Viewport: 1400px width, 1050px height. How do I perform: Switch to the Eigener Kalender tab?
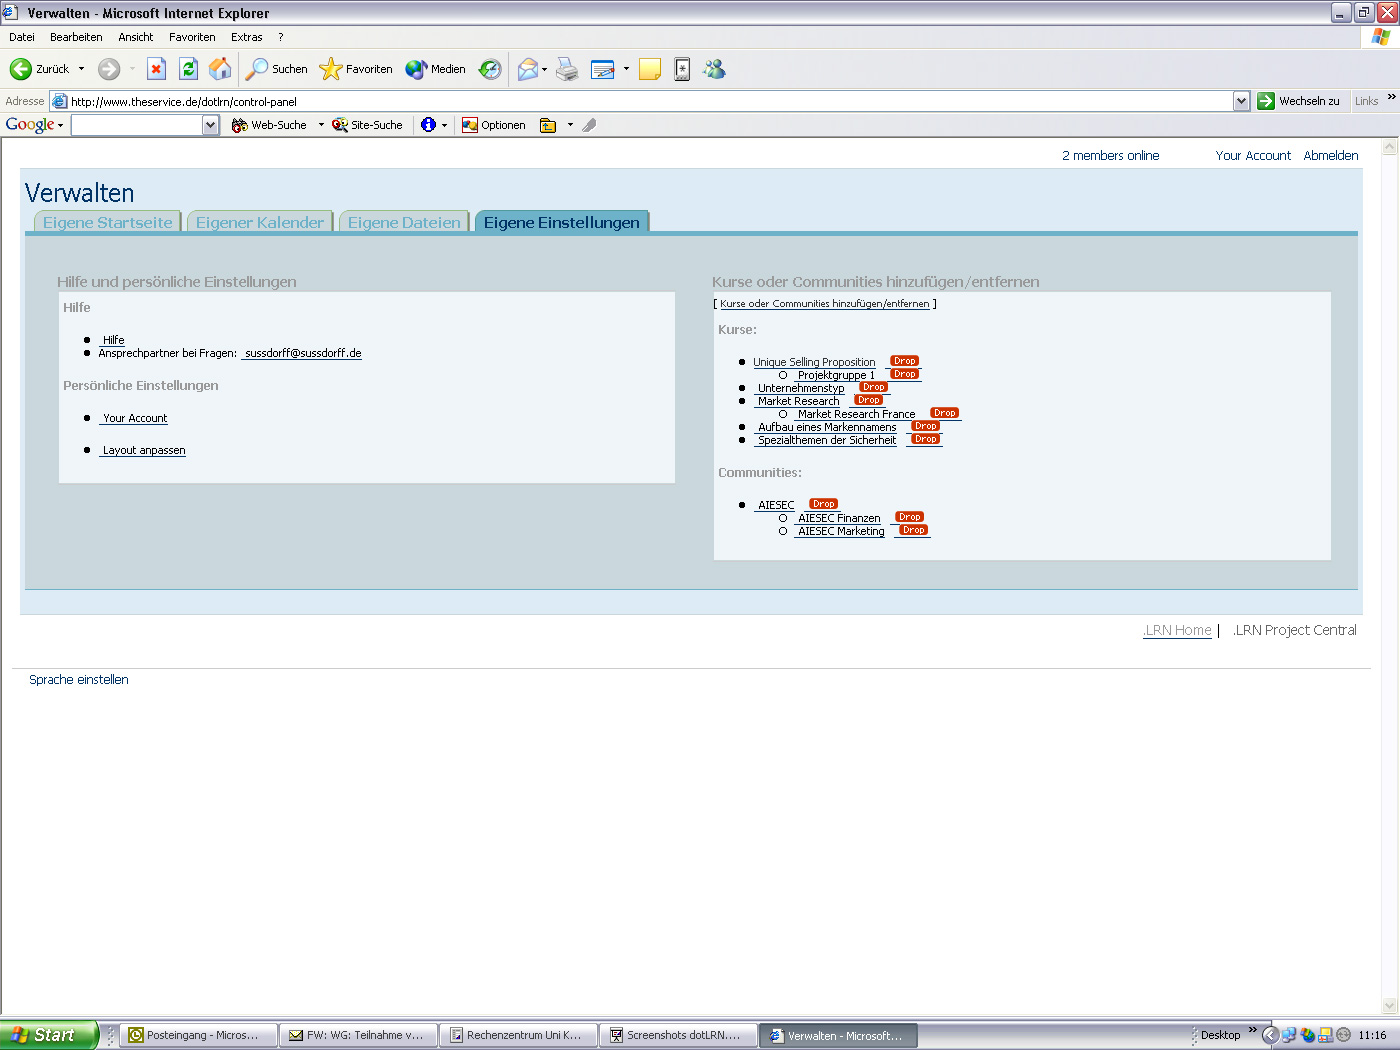click(259, 221)
